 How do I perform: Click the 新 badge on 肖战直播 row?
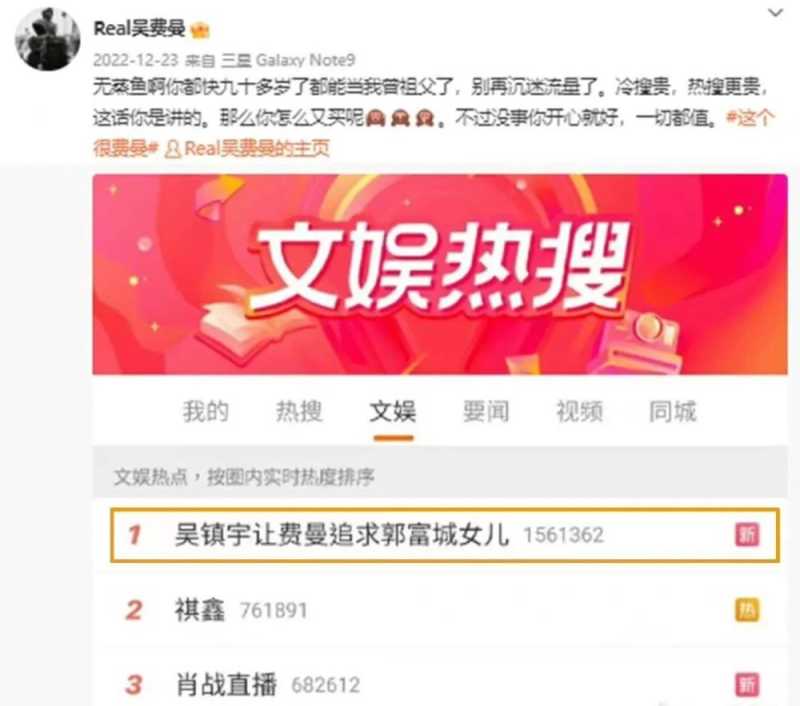click(x=747, y=685)
